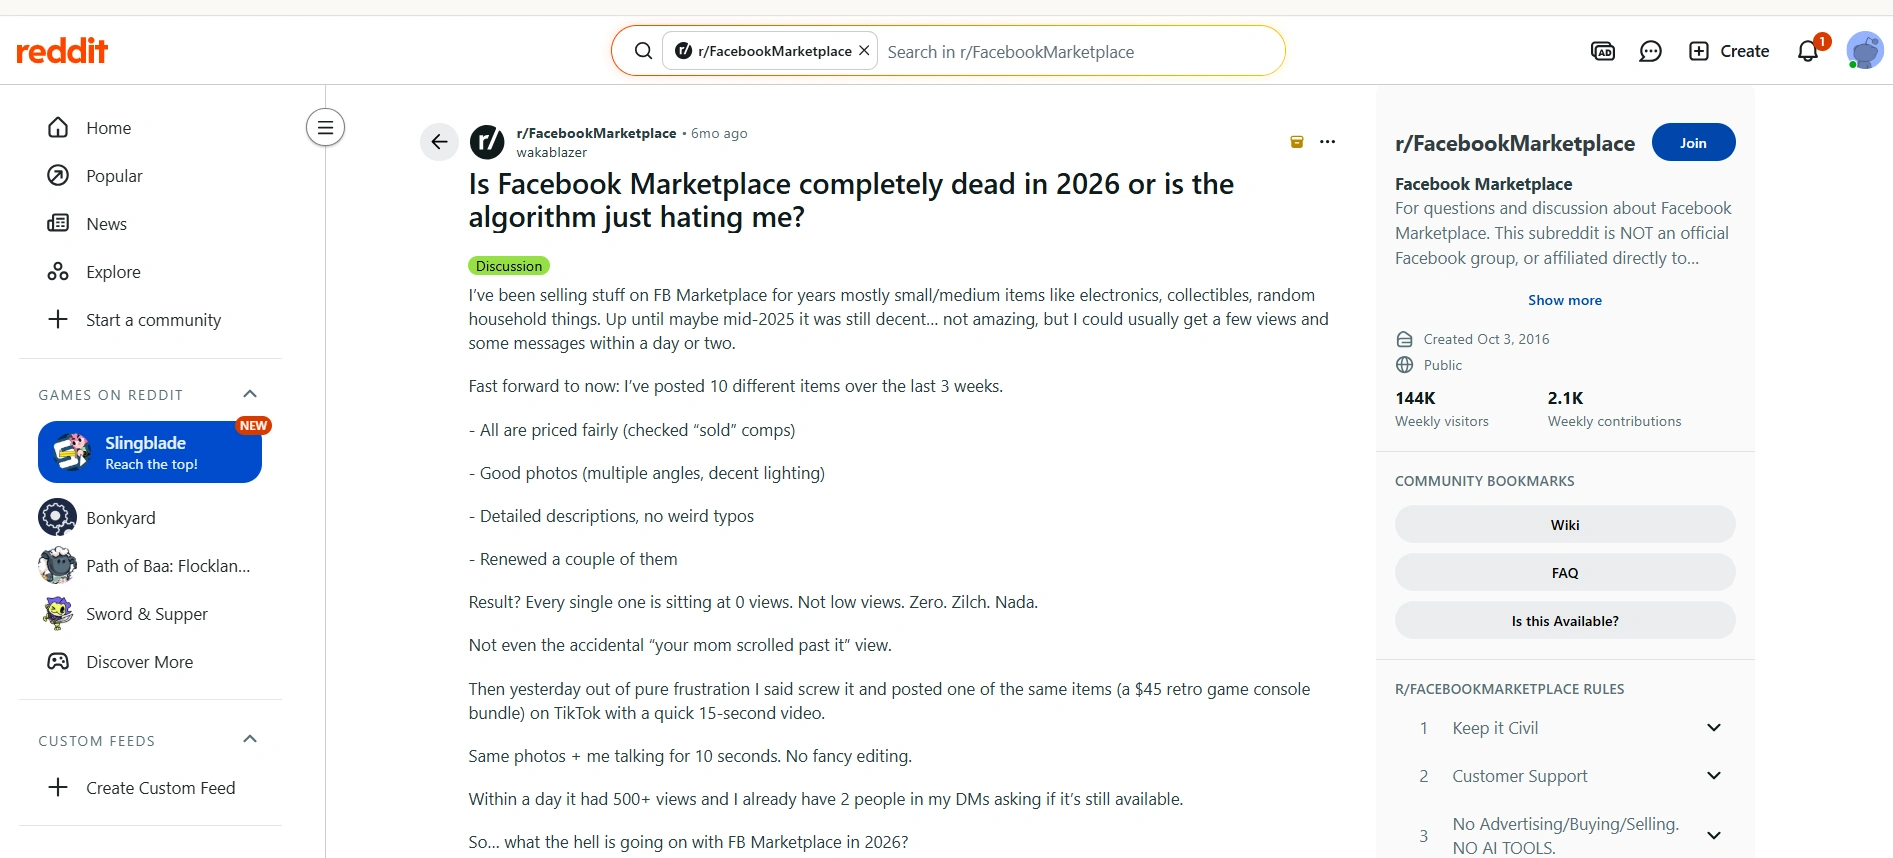Open the user avatar profile menu
The image size is (1893, 858).
(x=1865, y=51)
